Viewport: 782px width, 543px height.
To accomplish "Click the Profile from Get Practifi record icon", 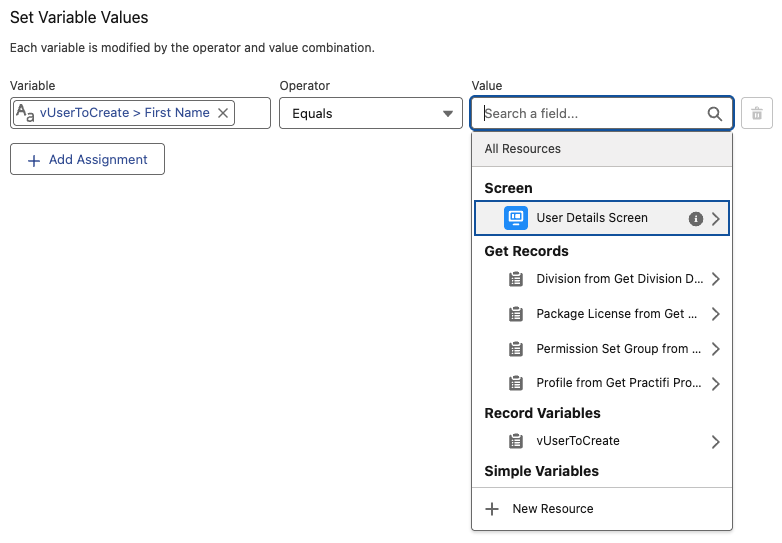I will (516, 384).
